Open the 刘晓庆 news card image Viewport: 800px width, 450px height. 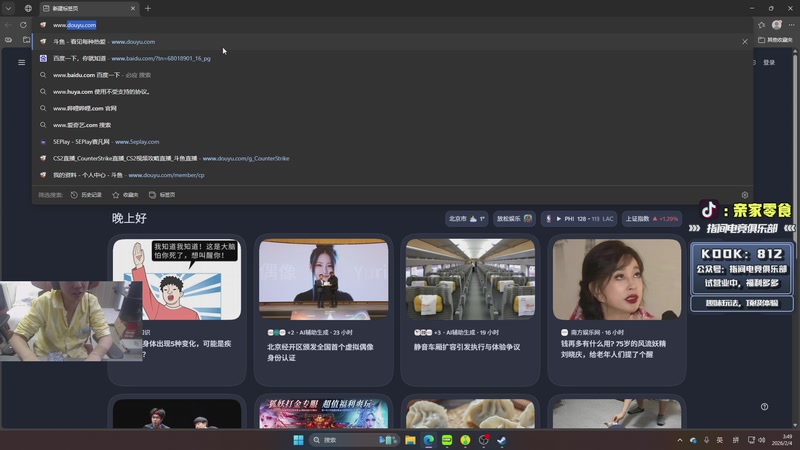(617, 280)
